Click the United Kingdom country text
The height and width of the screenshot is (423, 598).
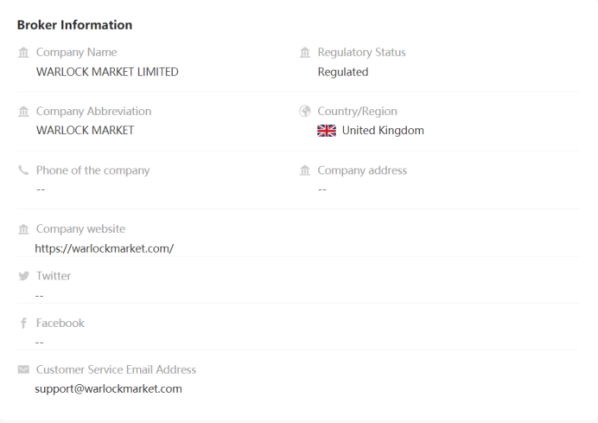coord(383,130)
